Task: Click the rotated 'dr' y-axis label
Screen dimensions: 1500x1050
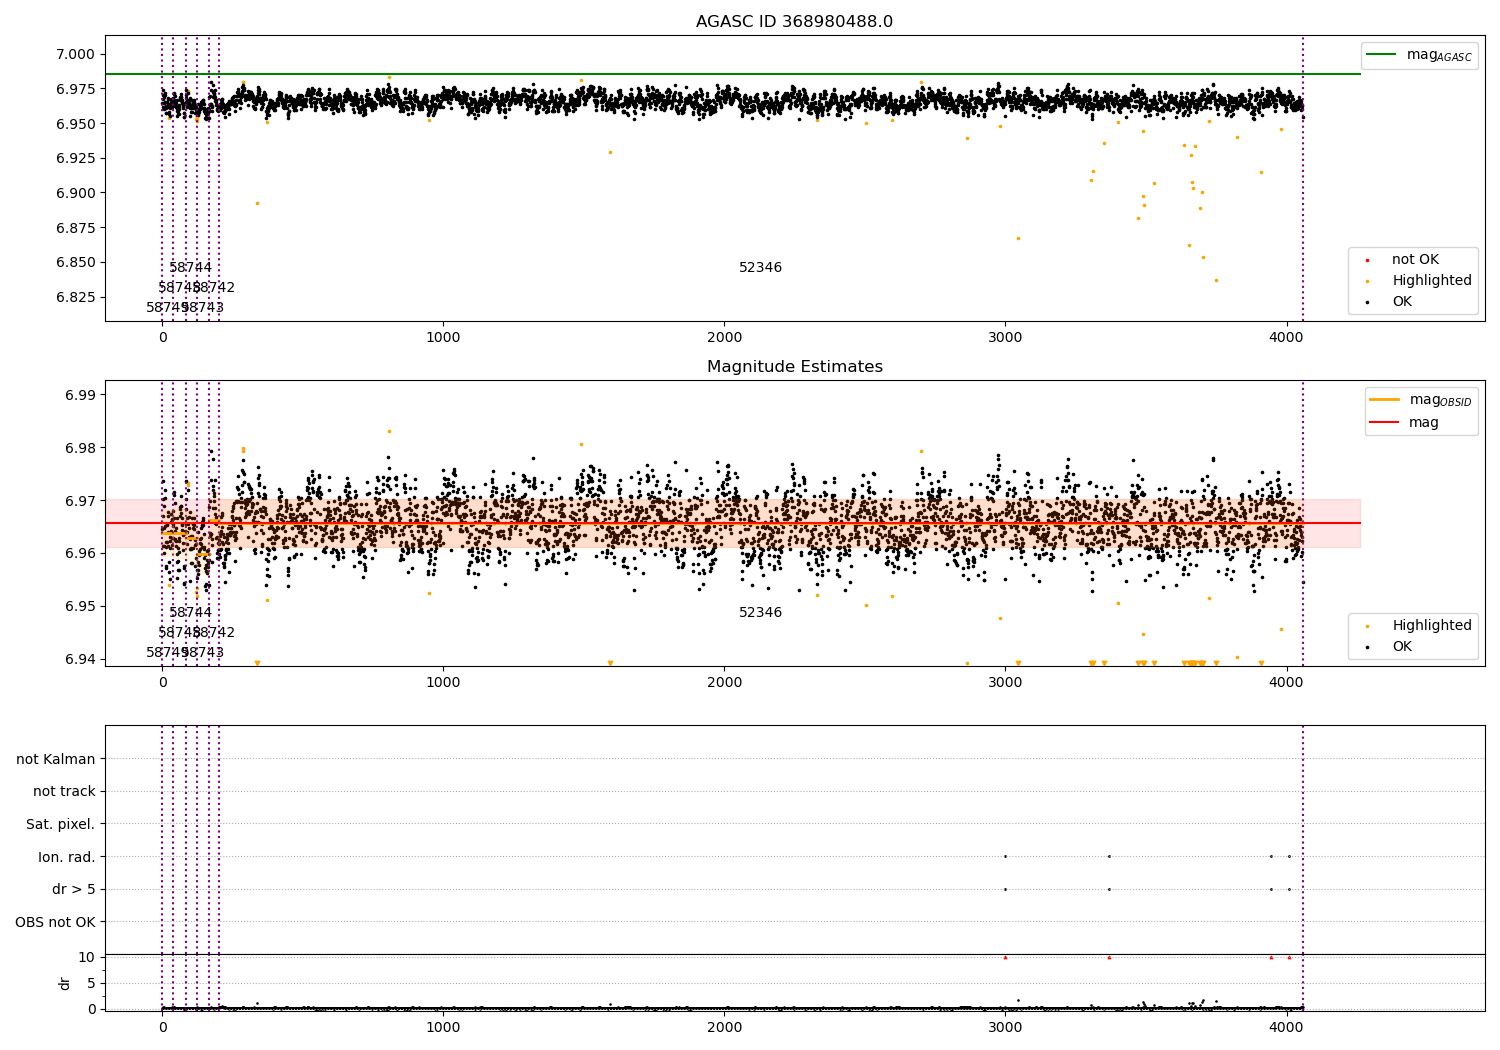Action: click(x=65, y=983)
